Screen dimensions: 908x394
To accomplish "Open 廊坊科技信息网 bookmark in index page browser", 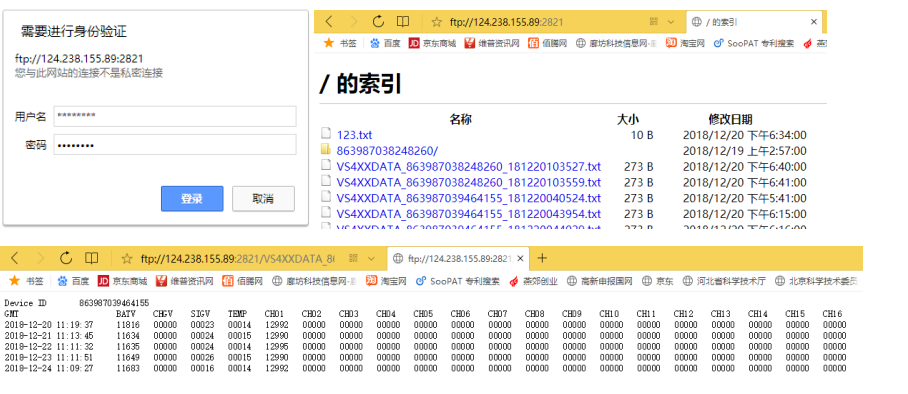I will click(x=616, y=43).
